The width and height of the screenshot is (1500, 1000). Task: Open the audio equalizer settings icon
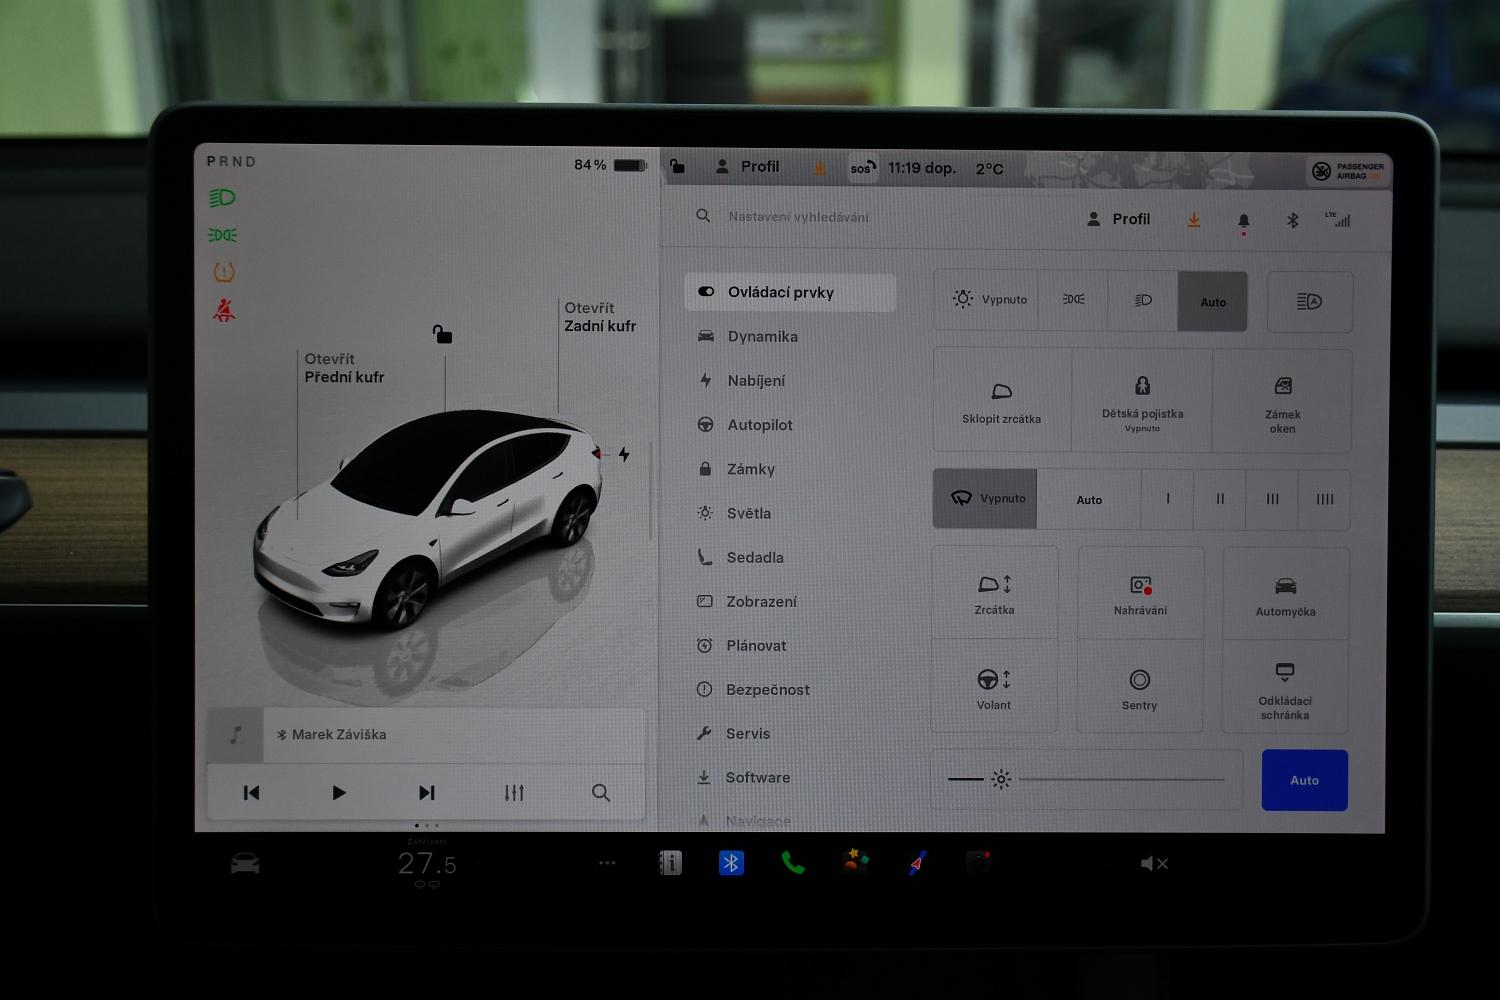coord(514,793)
